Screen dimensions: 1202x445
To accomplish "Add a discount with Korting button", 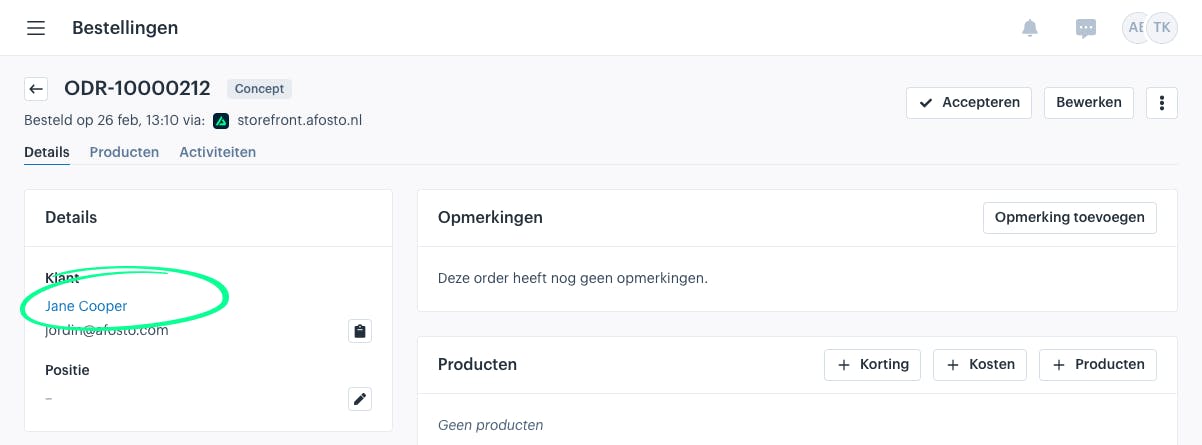I will tap(872, 365).
